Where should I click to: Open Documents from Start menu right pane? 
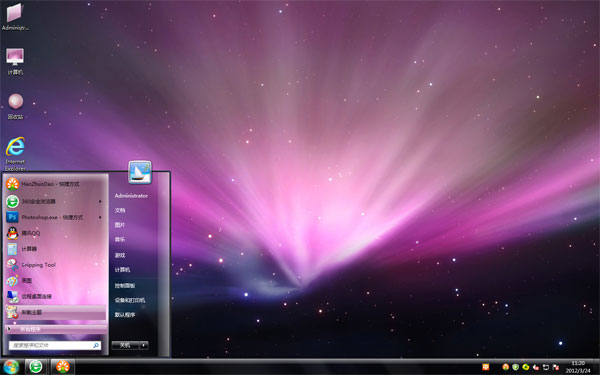coord(120,210)
